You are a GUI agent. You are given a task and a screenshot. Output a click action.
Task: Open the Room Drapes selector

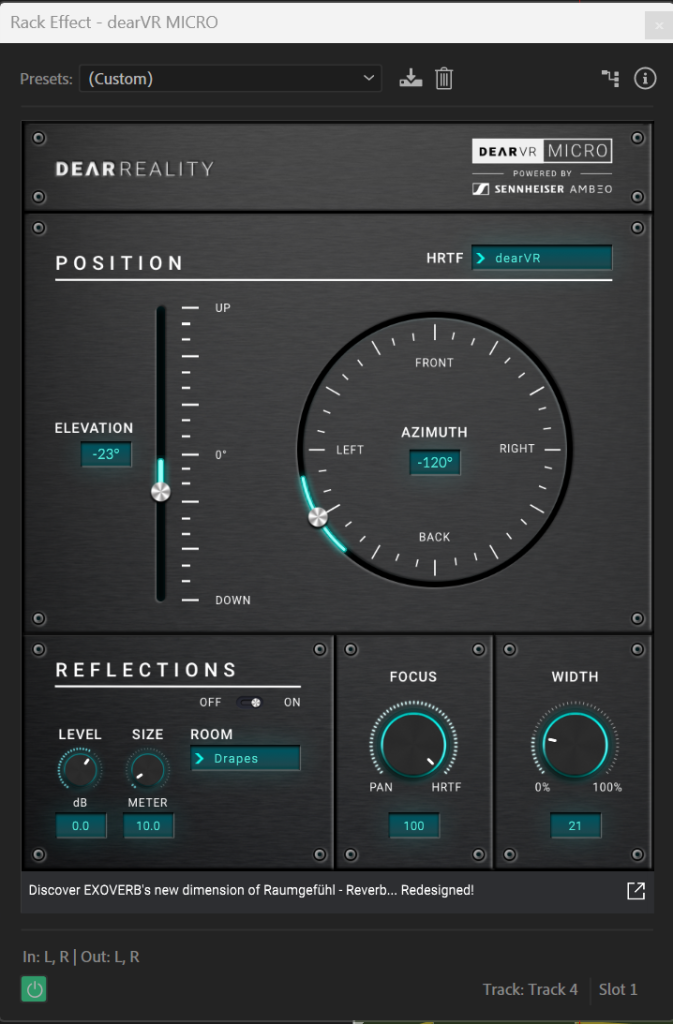pos(245,759)
